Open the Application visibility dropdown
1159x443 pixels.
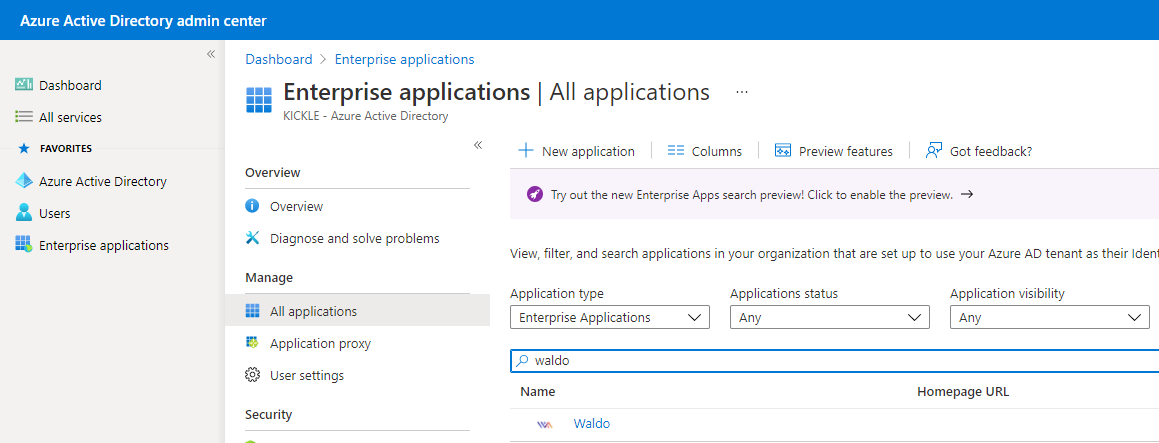(1050, 317)
